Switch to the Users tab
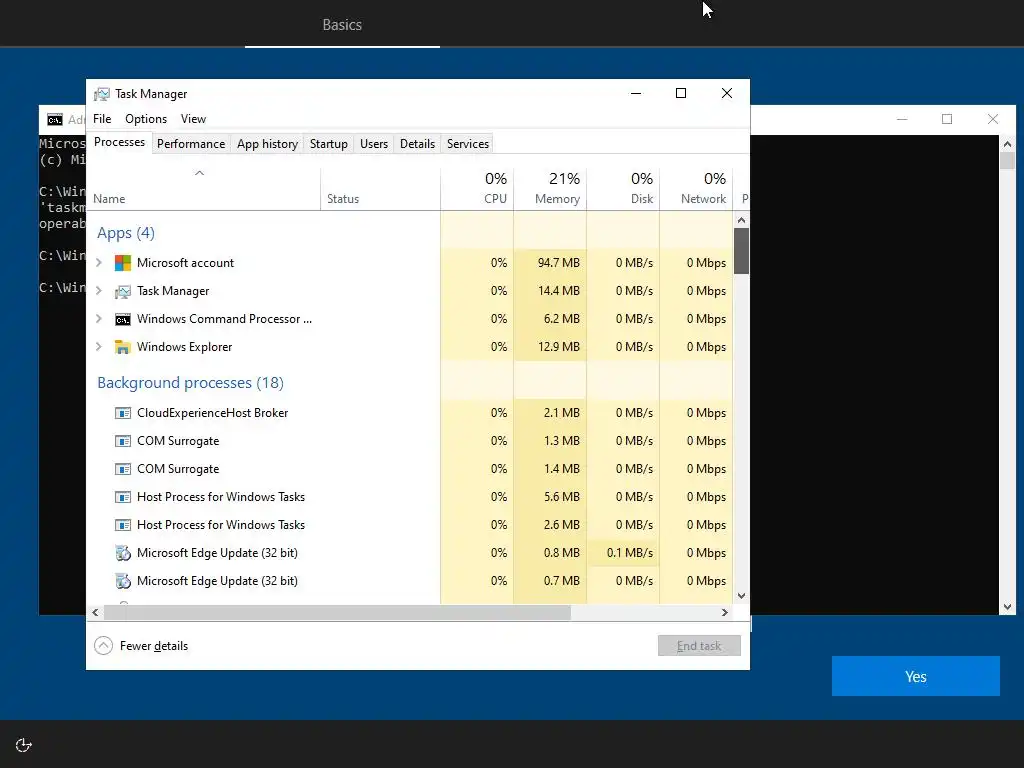 [x=374, y=144]
